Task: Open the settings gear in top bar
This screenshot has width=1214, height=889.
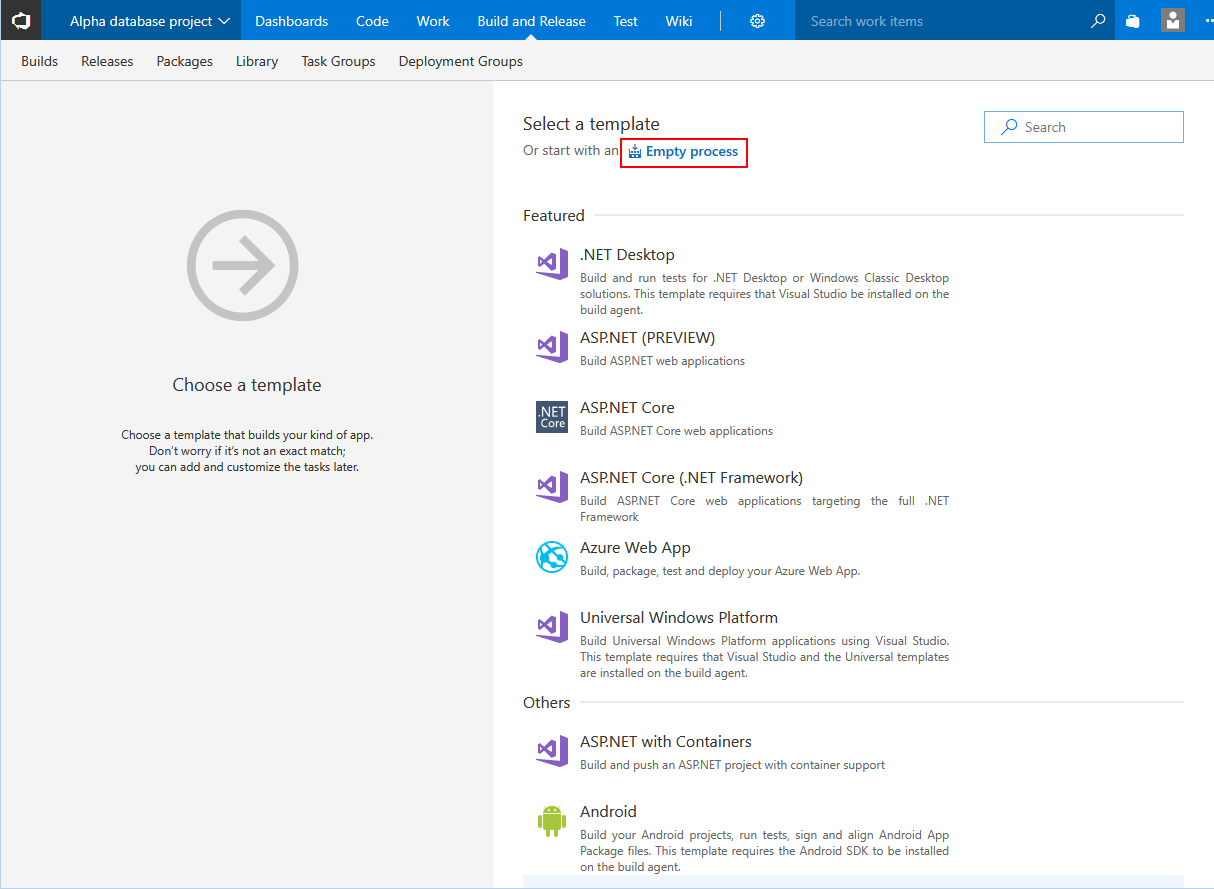Action: pos(757,21)
